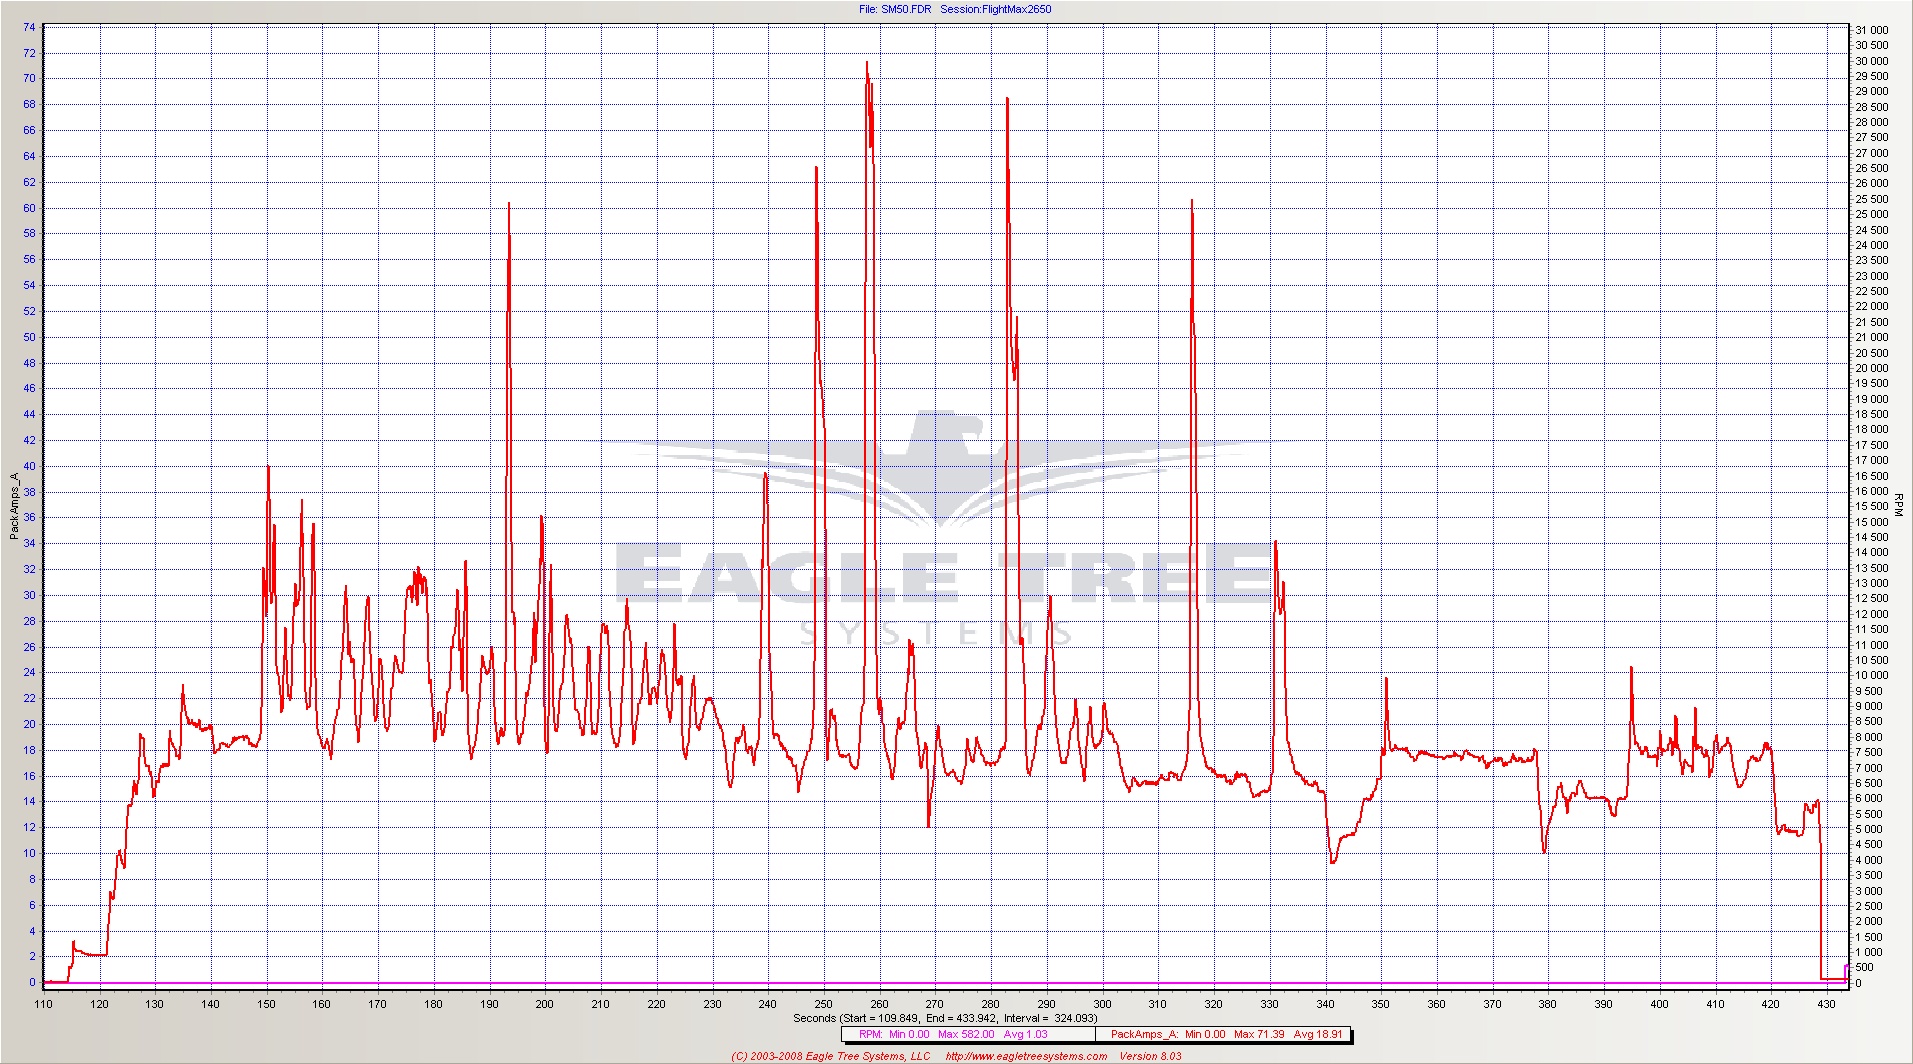Click the 15 000 RPM axis label
The image size is (1913, 1064).
1872,522
